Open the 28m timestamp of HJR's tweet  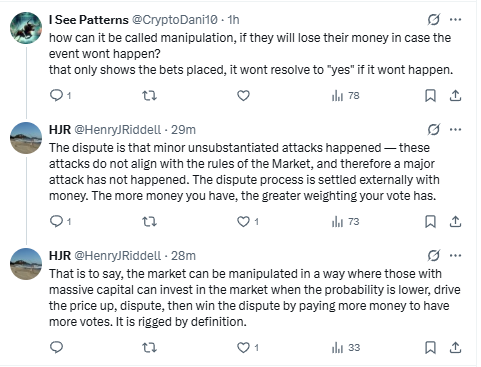tap(183, 256)
